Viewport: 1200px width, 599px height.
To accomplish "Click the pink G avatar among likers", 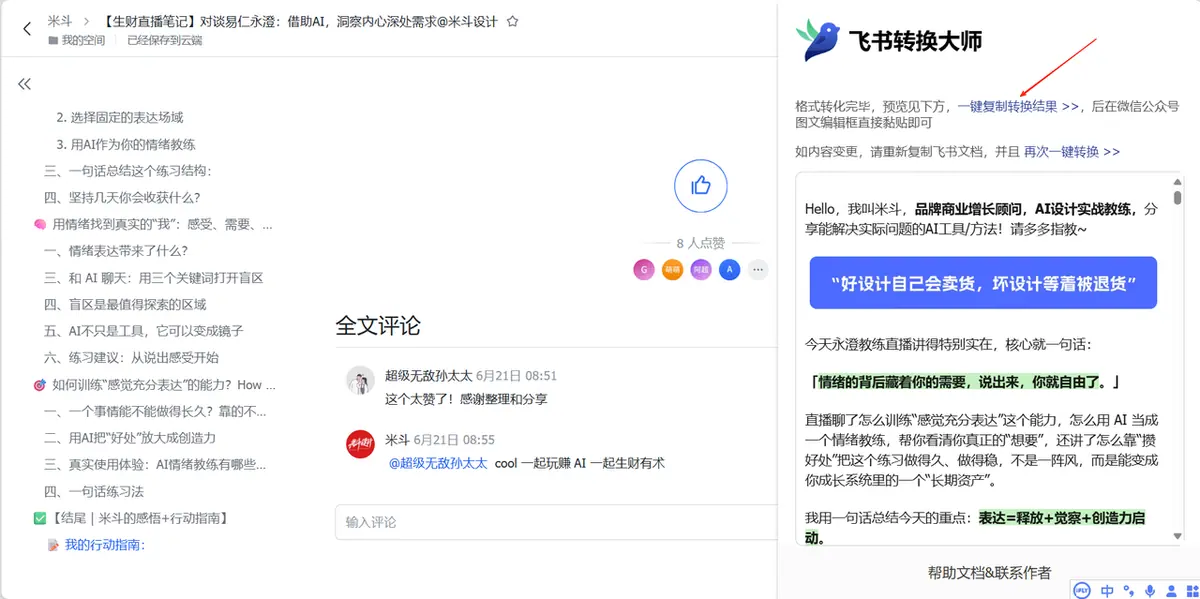I will point(644,269).
